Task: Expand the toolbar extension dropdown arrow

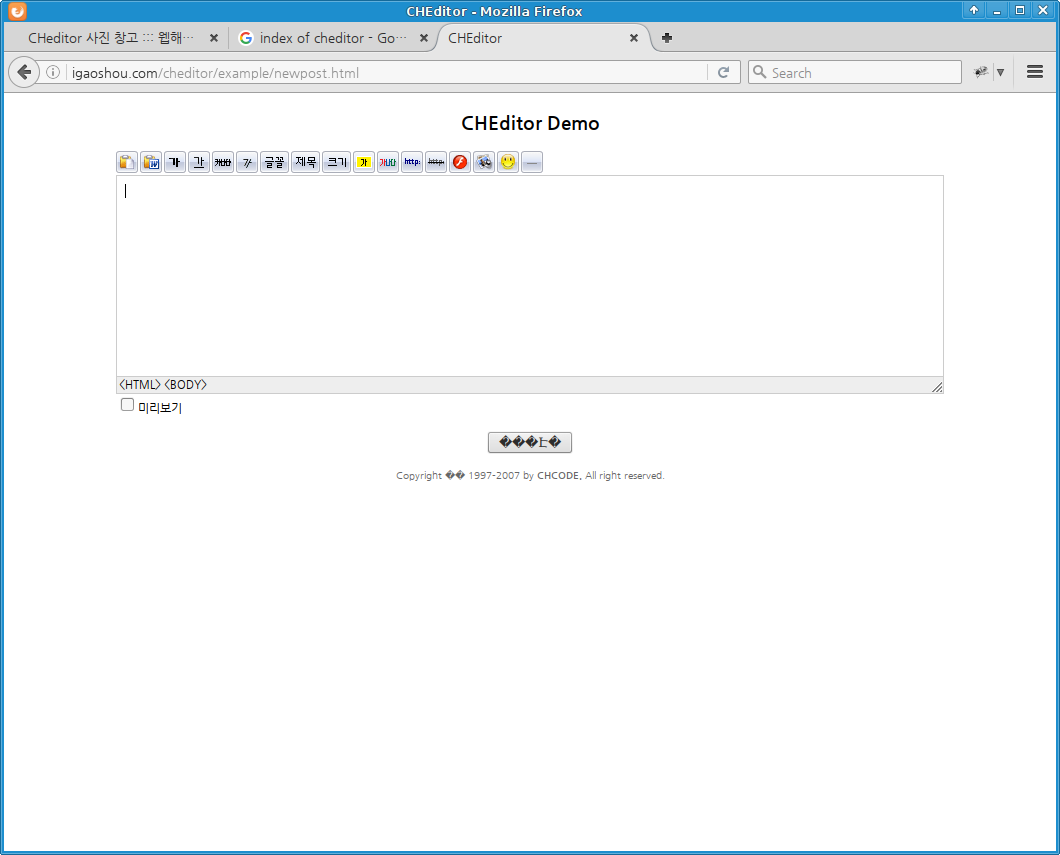Action: point(1001,72)
